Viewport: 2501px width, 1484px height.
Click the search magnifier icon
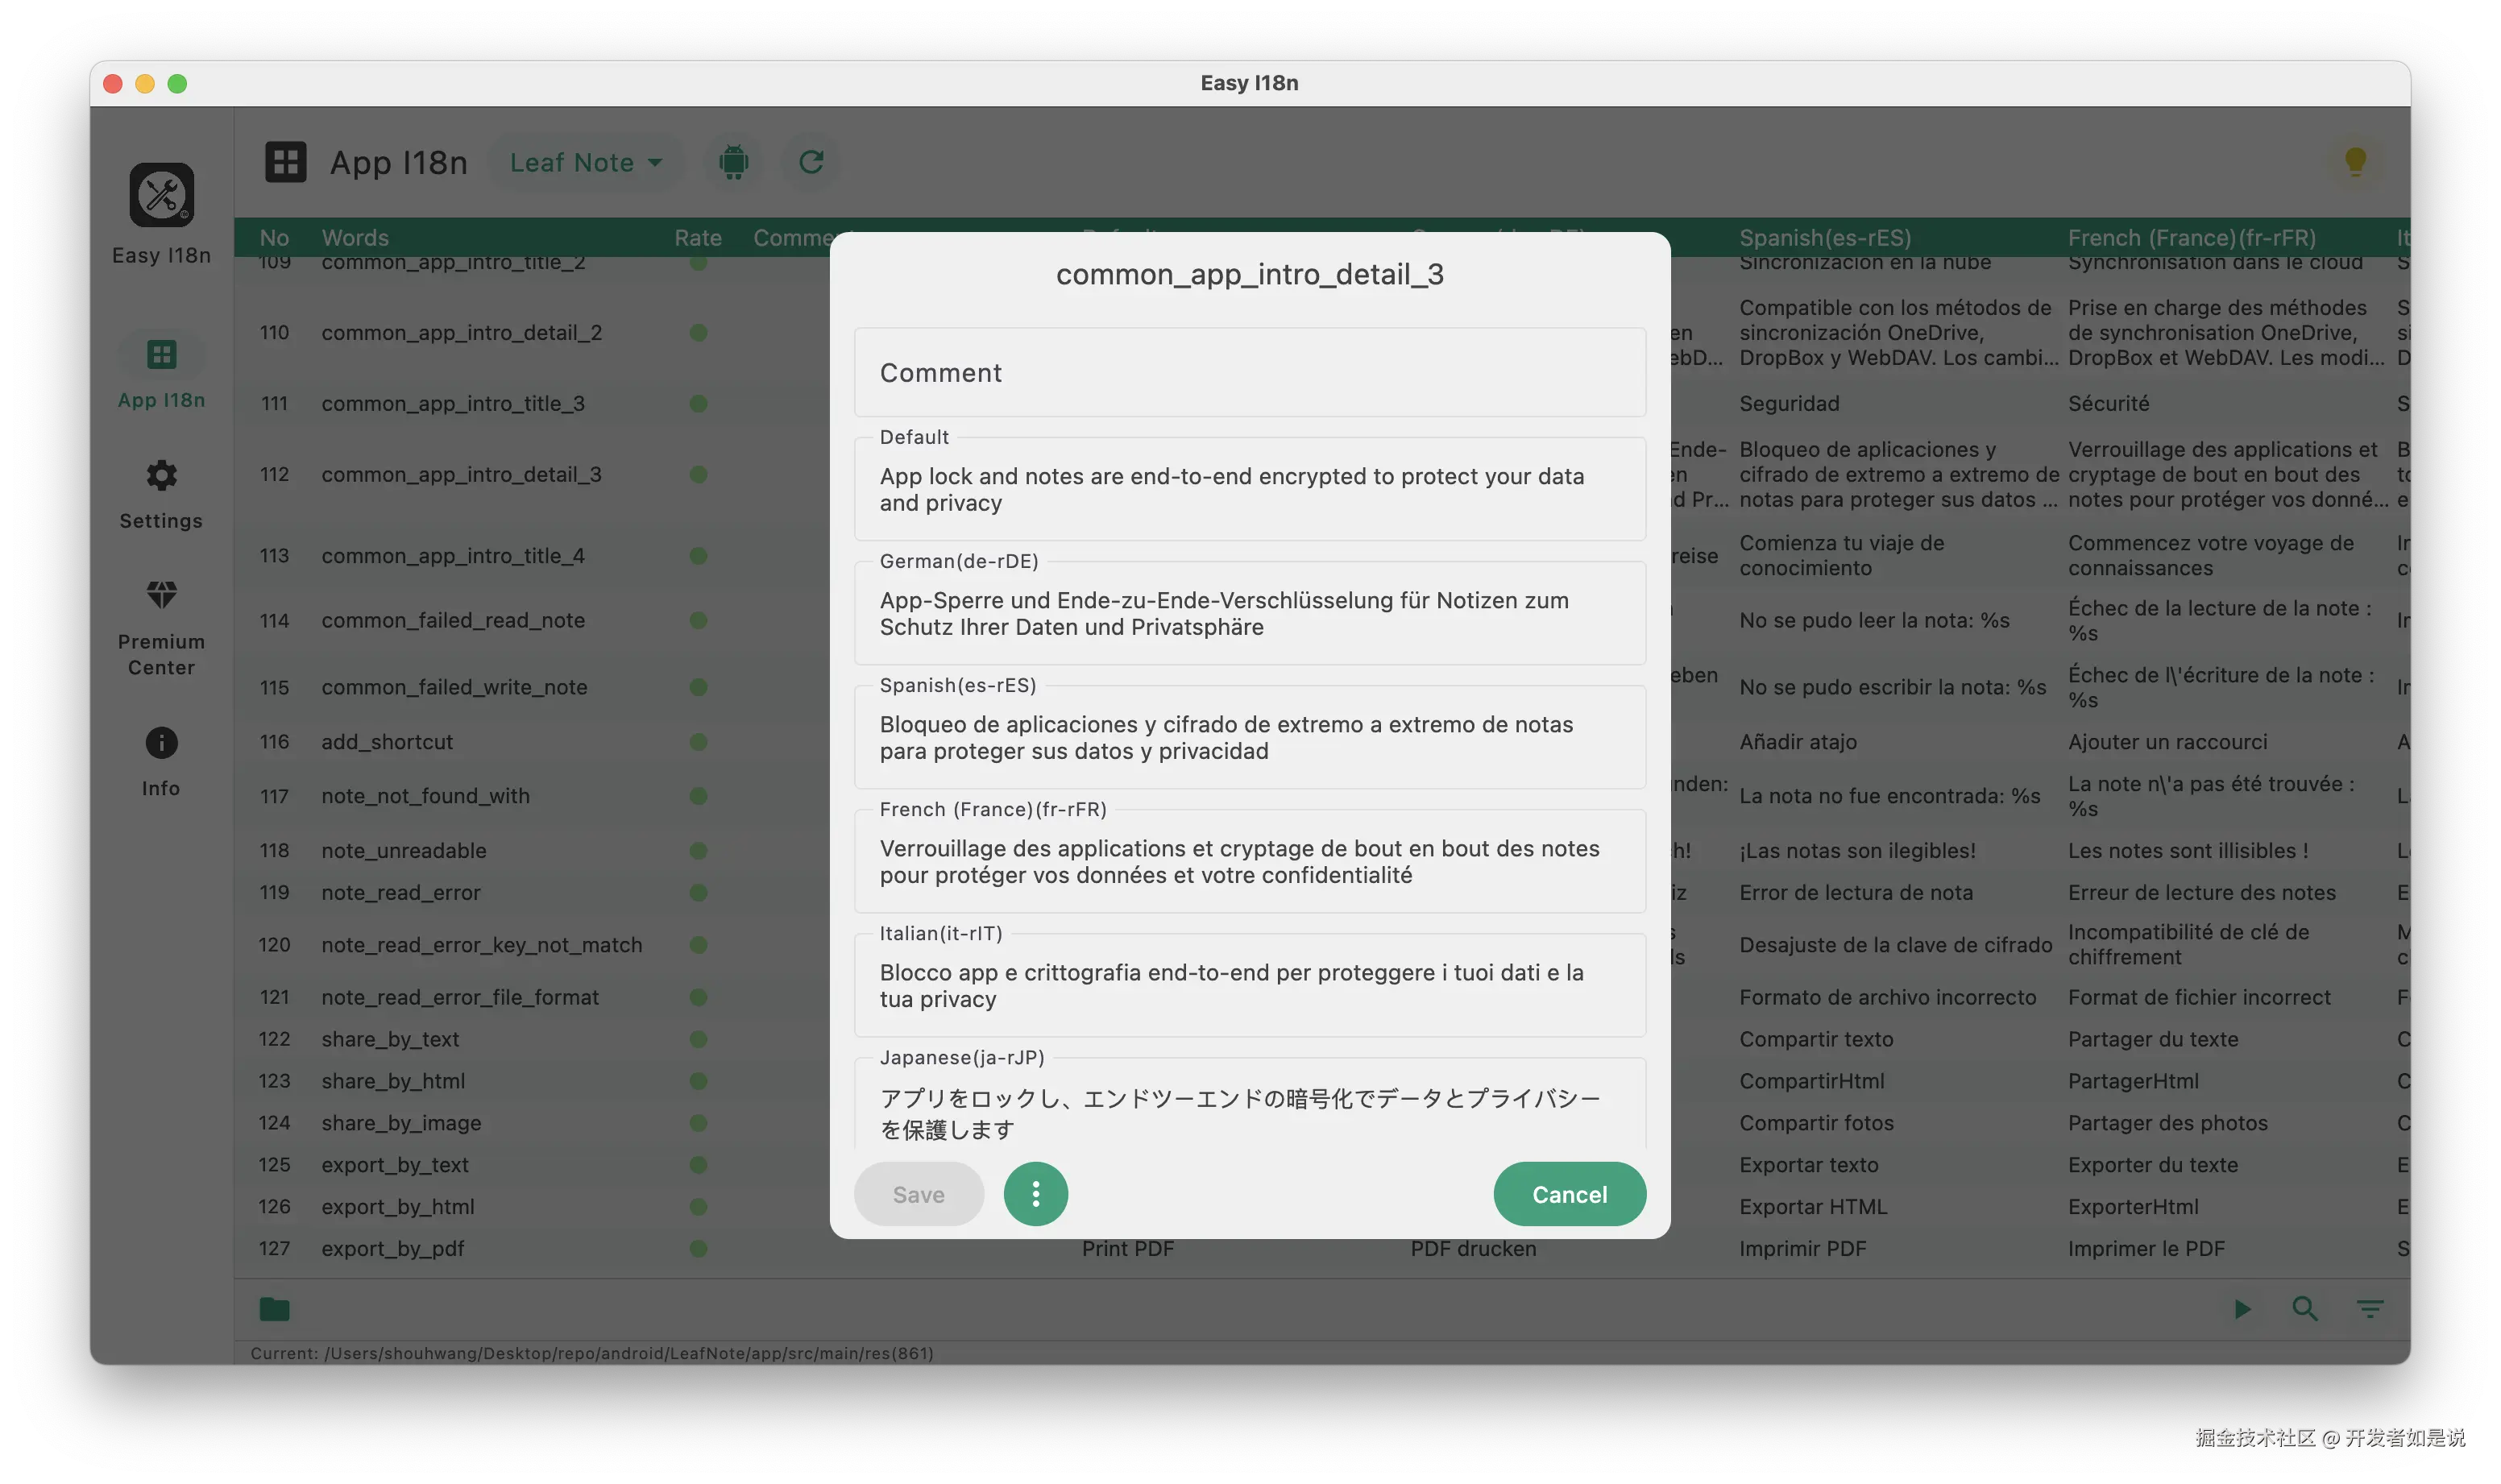pos(2305,1309)
